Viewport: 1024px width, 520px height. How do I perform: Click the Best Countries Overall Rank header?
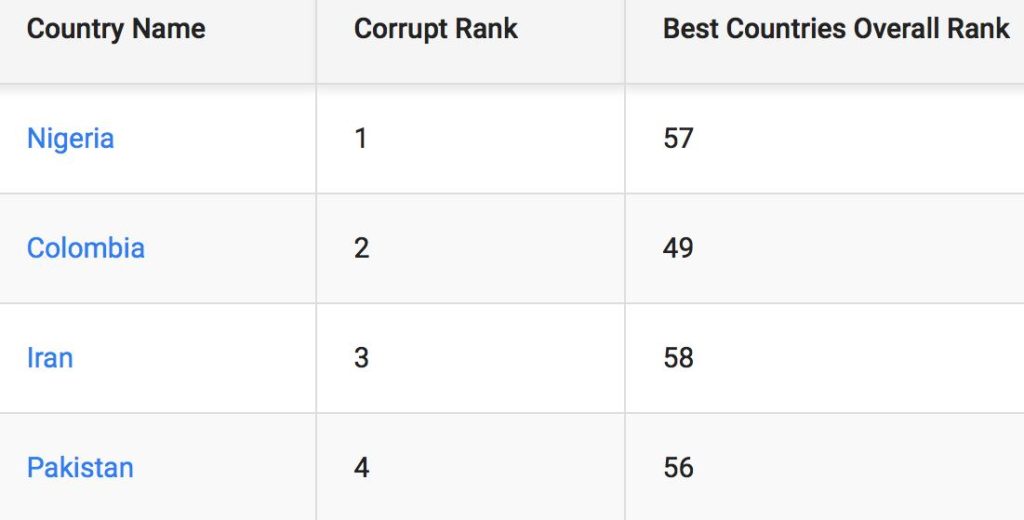click(836, 29)
